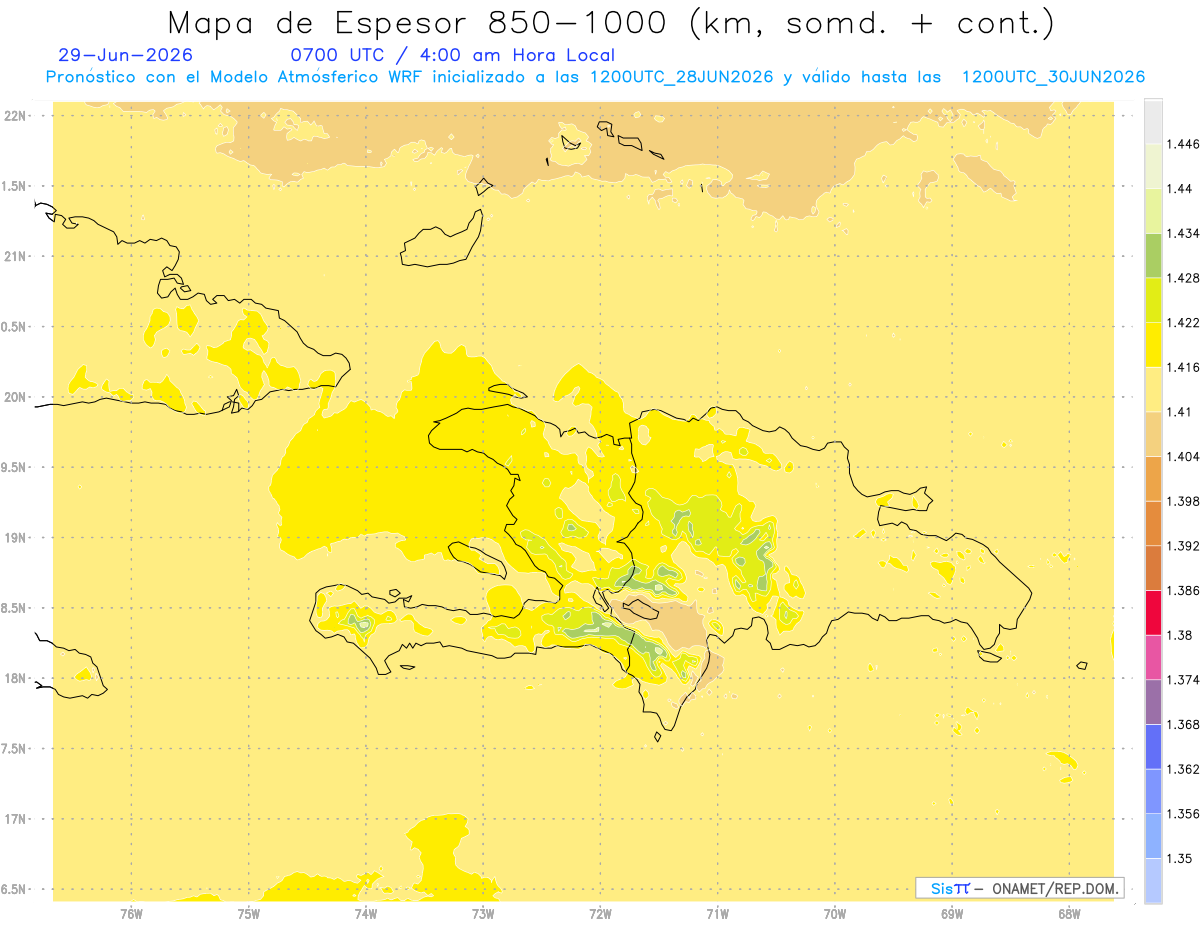Viewport: 1200px width, 927px height.
Task: Click the latitude label '20N'
Action: coord(14,397)
